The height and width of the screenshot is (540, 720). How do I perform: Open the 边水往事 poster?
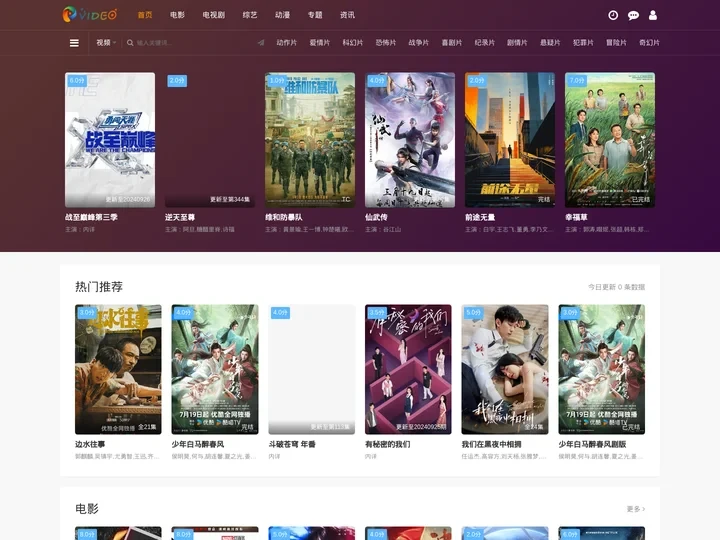tap(118, 369)
